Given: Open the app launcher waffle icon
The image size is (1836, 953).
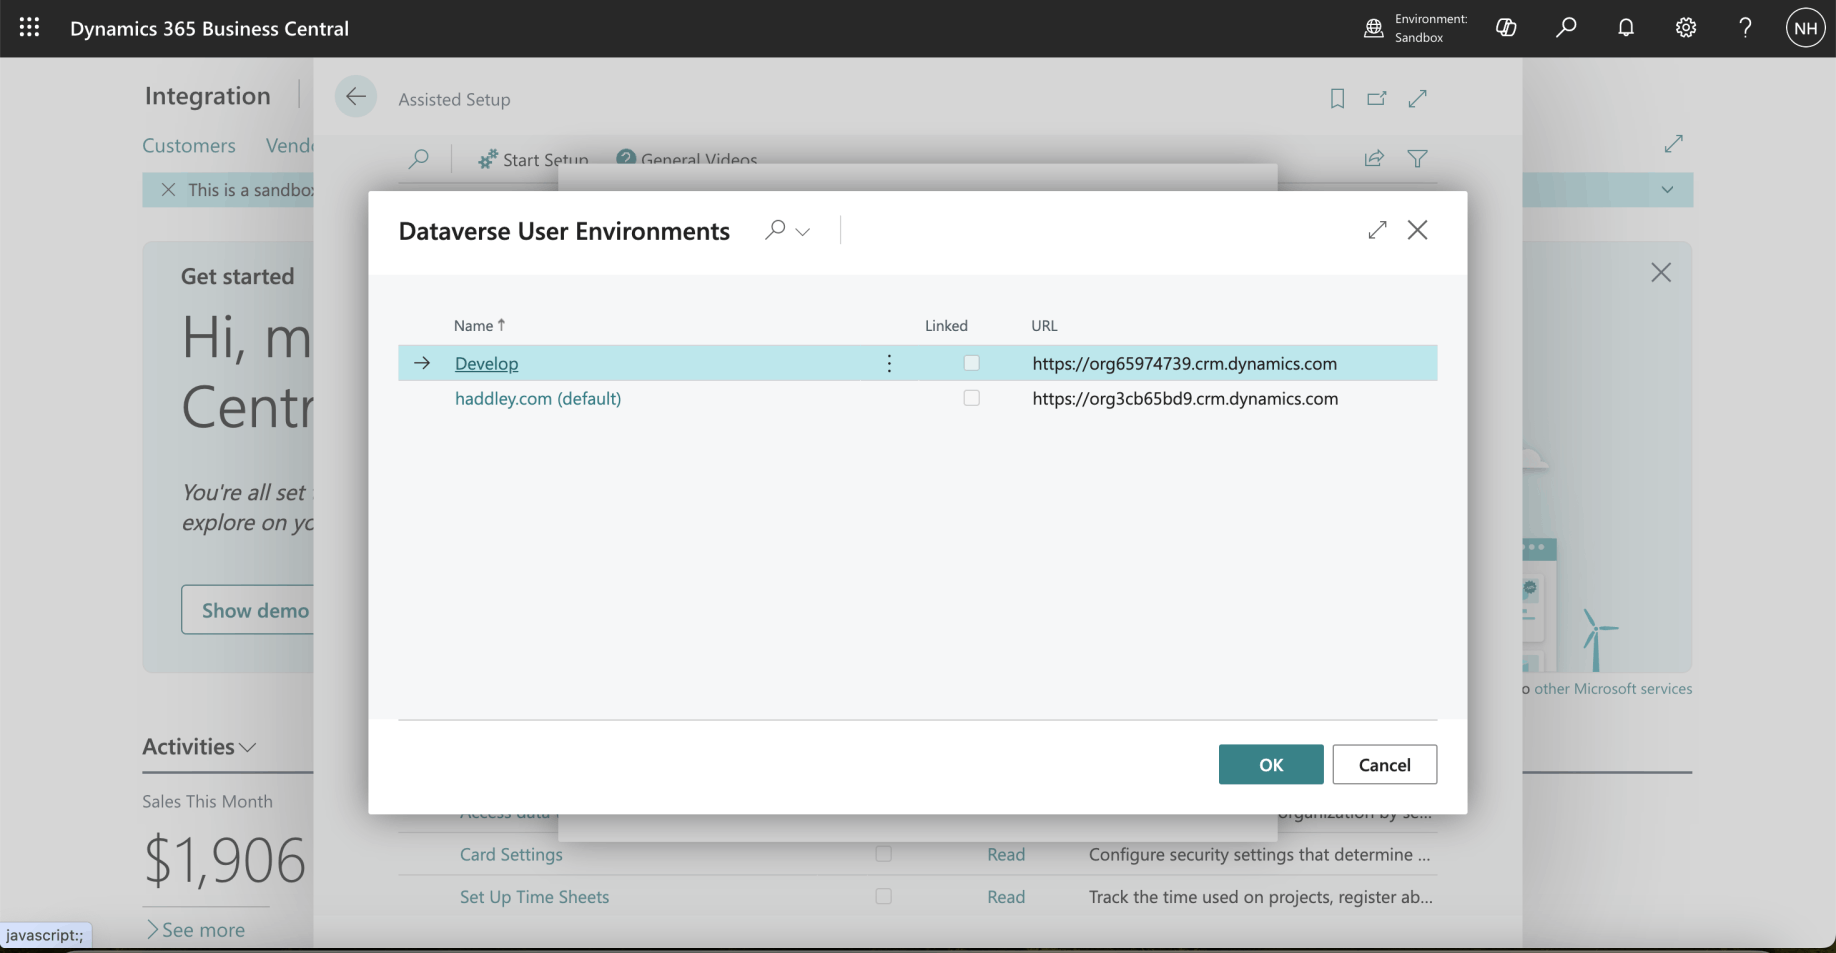Looking at the screenshot, I should [x=29, y=28].
